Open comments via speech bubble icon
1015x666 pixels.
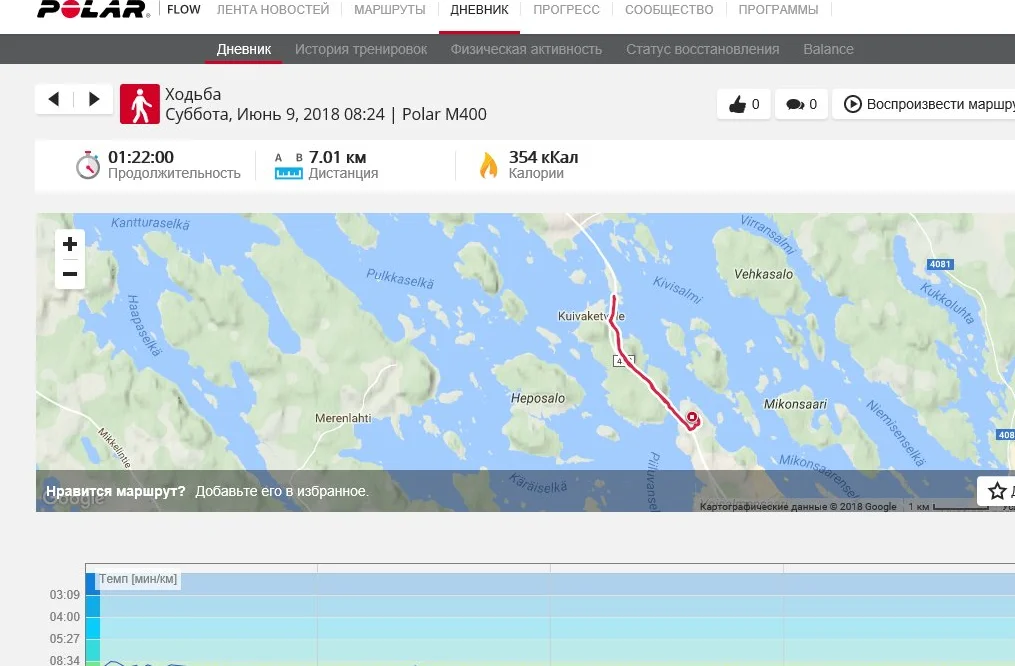point(802,104)
